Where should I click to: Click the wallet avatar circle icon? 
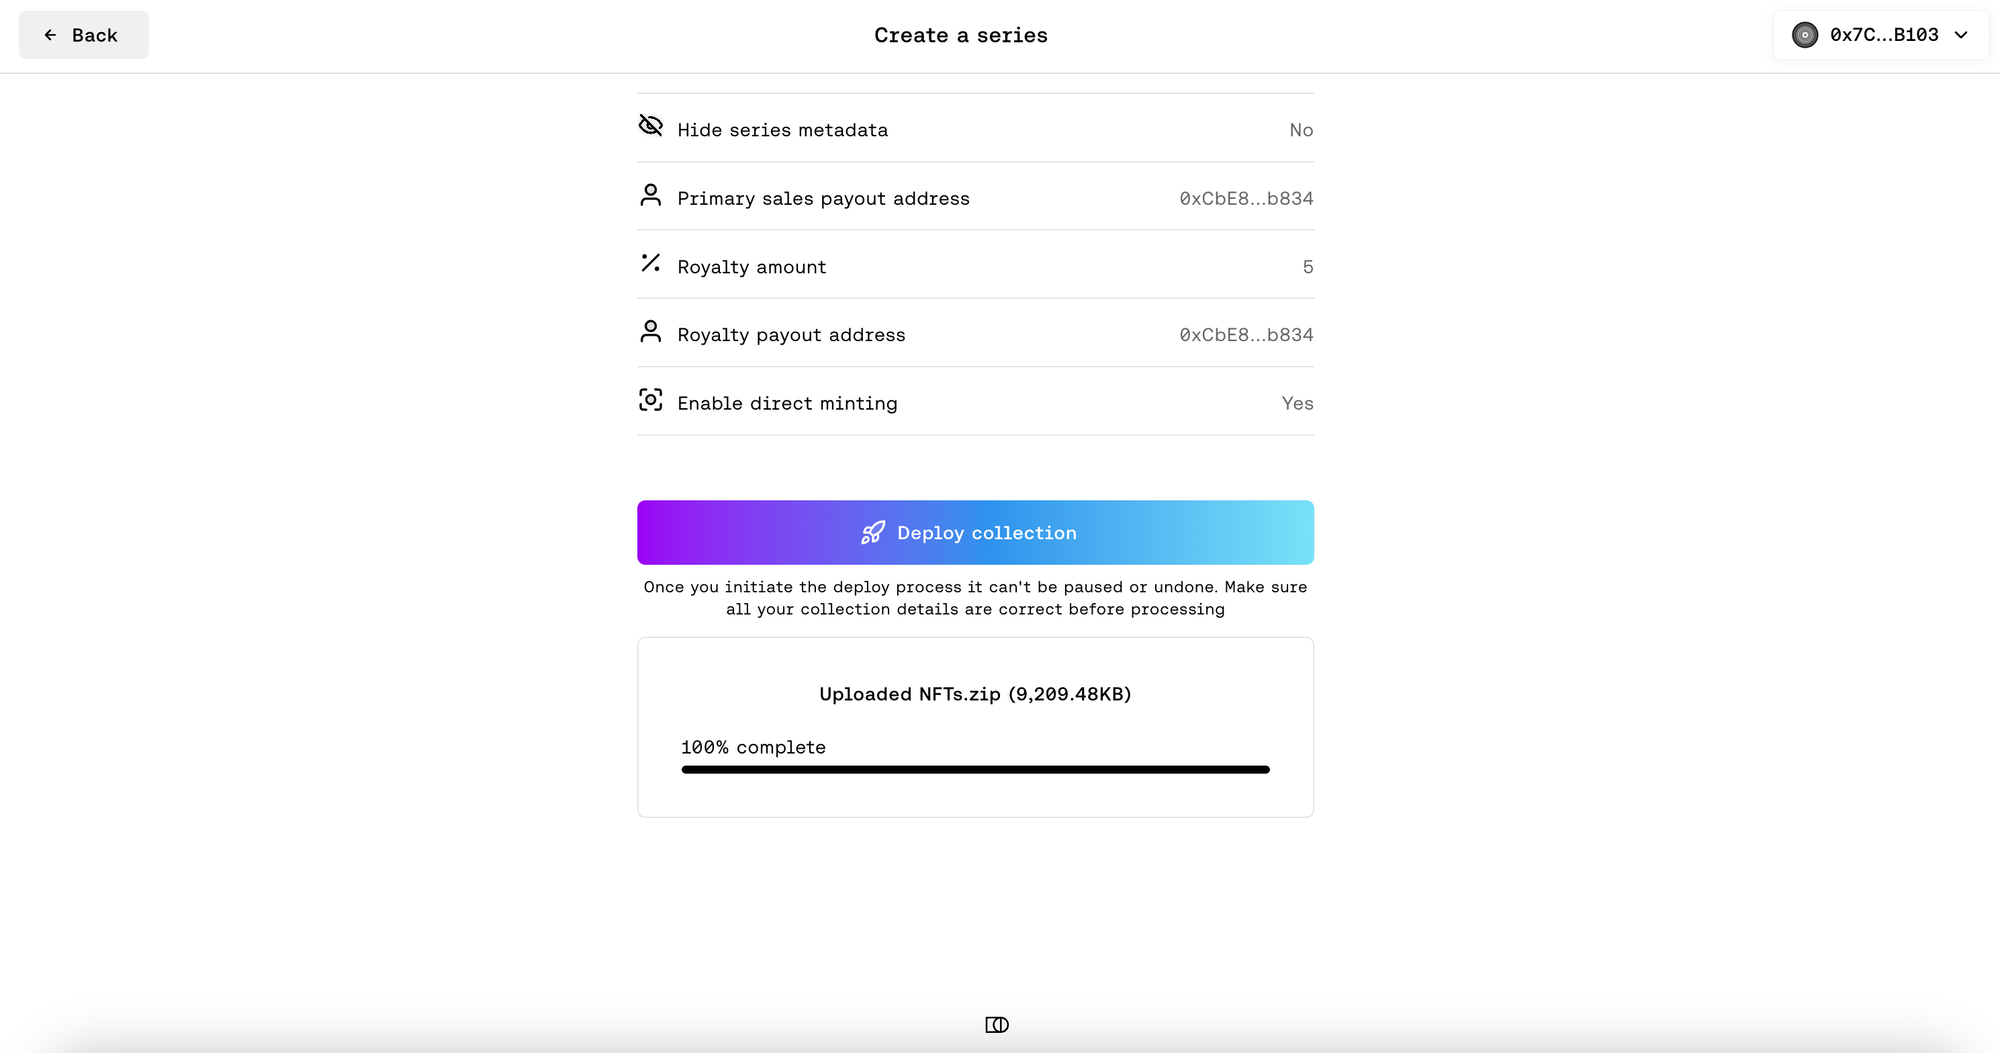tap(1805, 35)
